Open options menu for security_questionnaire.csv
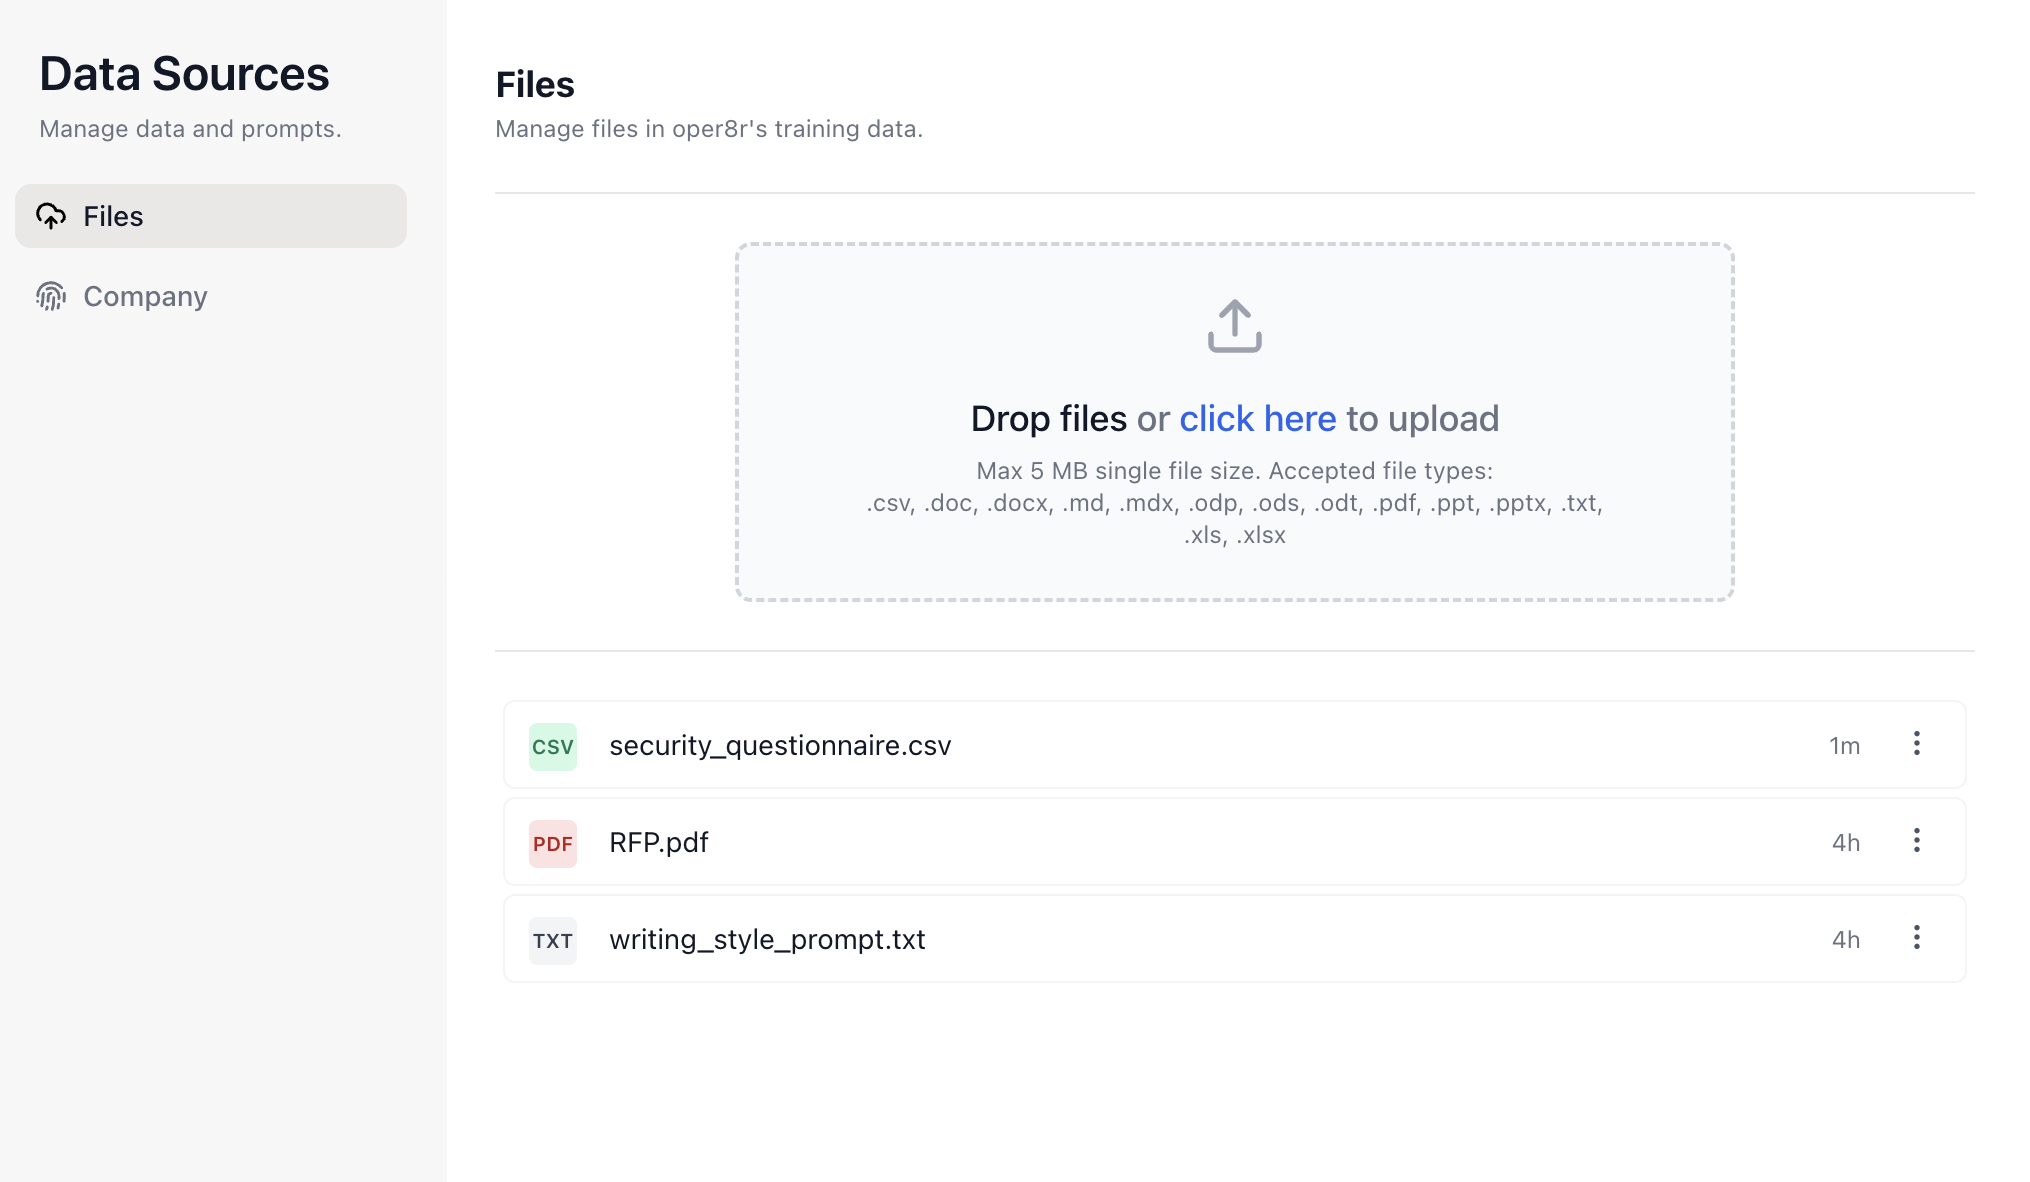This screenshot has width=2030, height=1182. point(1916,744)
